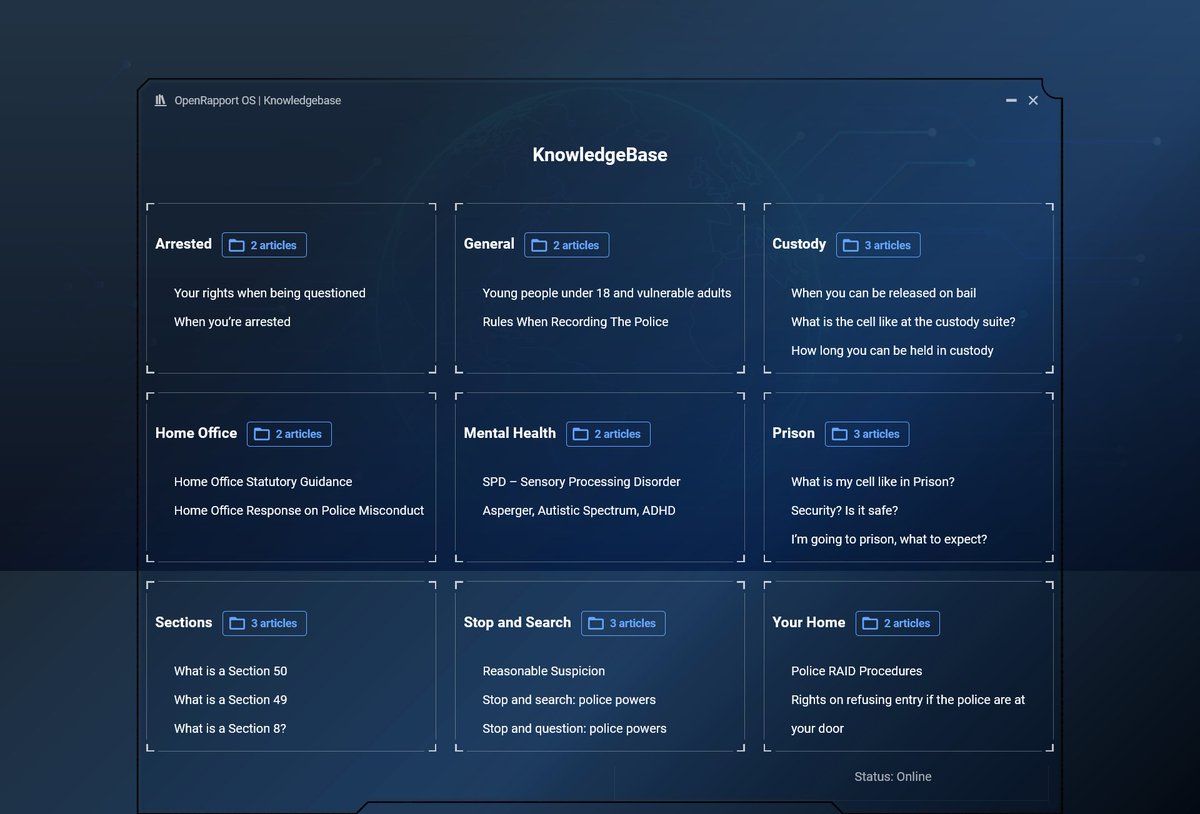Click the folder icon in Custody articles badge
This screenshot has width=1200, height=814.
[x=851, y=245]
